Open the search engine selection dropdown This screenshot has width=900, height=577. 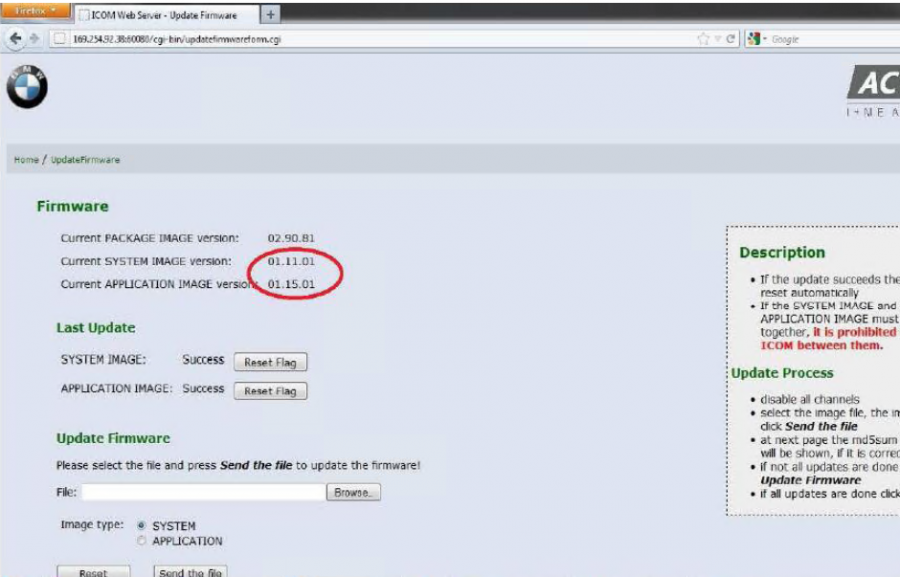pyautogui.click(x=765, y=38)
